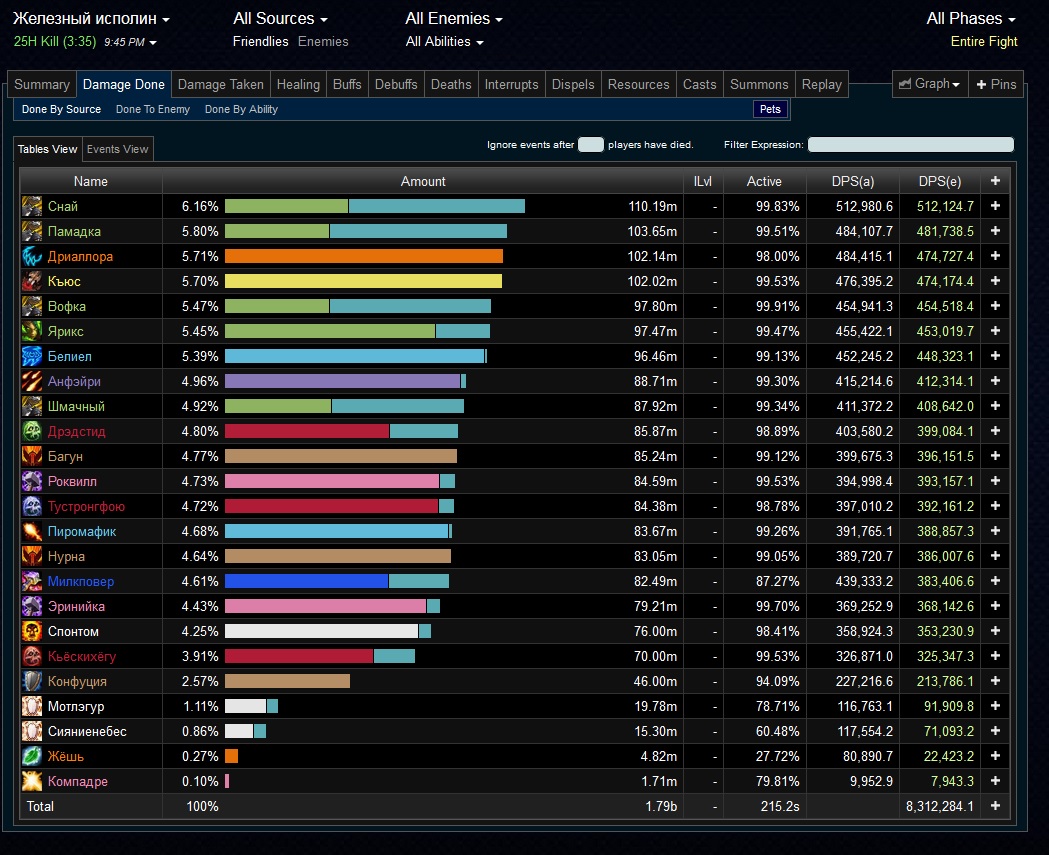The height and width of the screenshot is (855, 1049).
Task: Click the Filter Expression input field
Action: click(910, 145)
